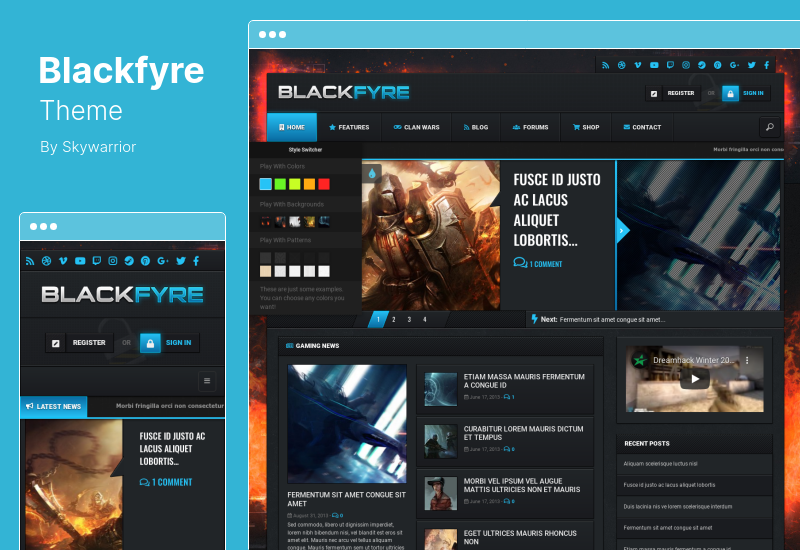Click the Register button in mobile preview
Viewport: 800px width, 550px height.
pyautogui.click(x=89, y=343)
